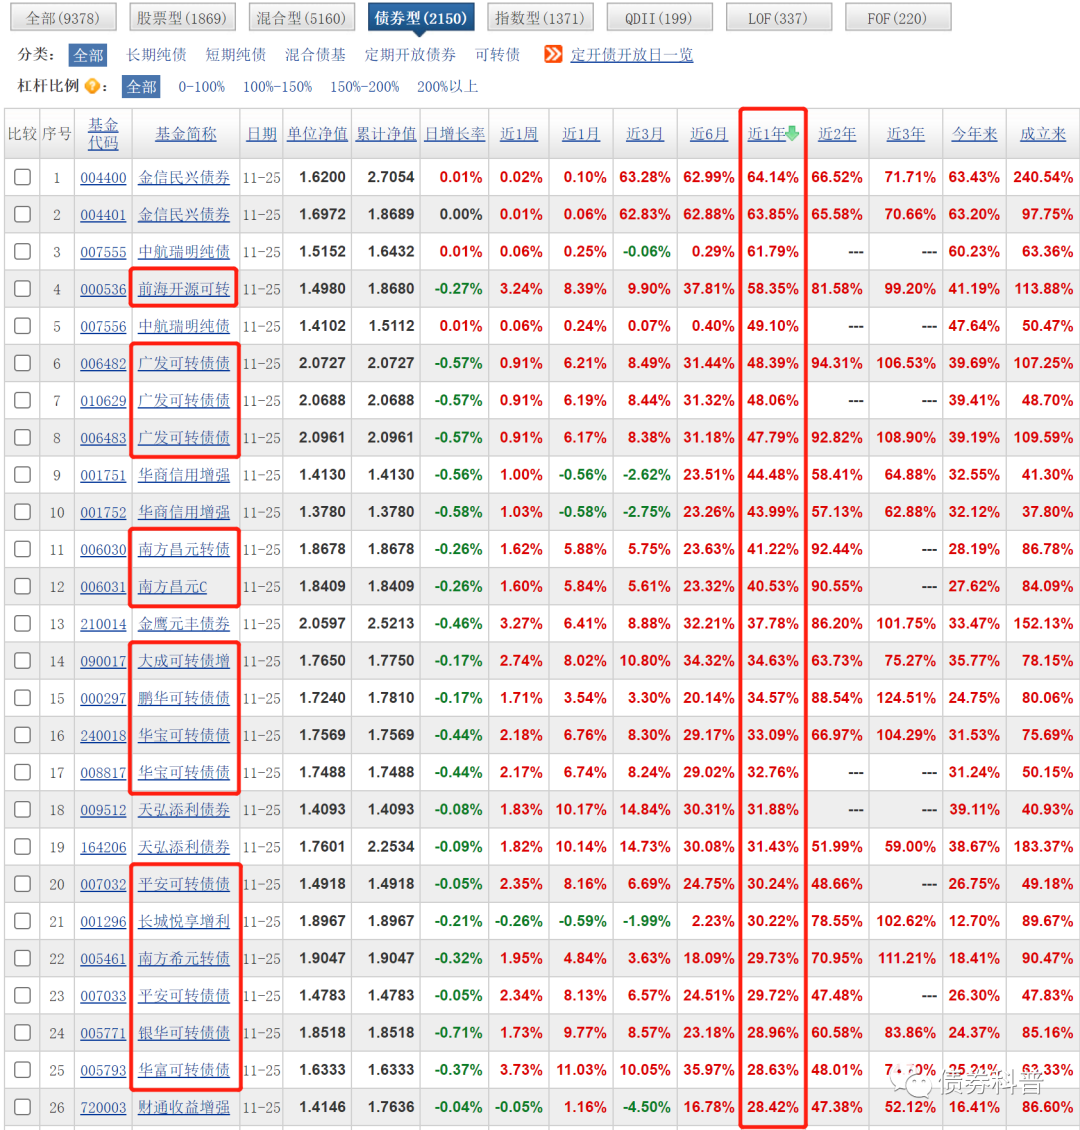Click the green sort arrow on 近1年
Screen dimensions: 1080x1130
pos(793,133)
